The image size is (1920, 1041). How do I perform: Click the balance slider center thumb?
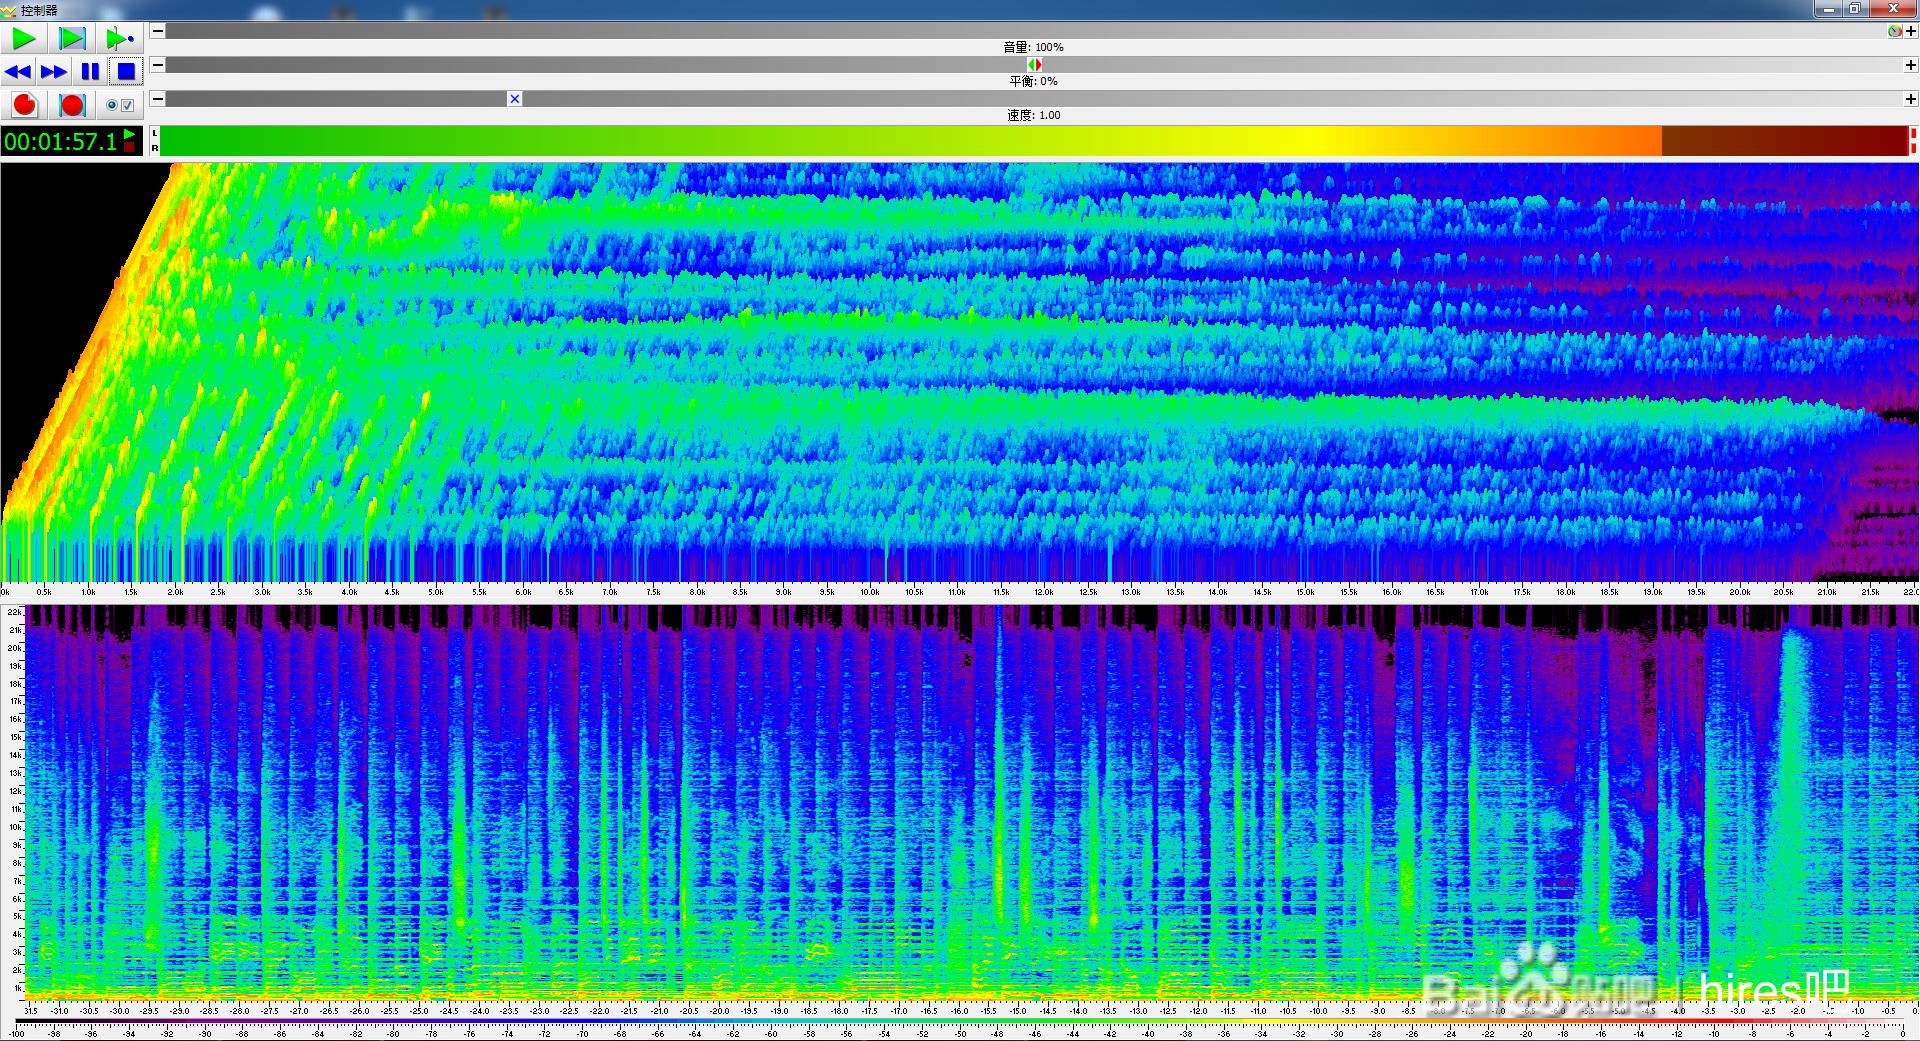point(1034,65)
